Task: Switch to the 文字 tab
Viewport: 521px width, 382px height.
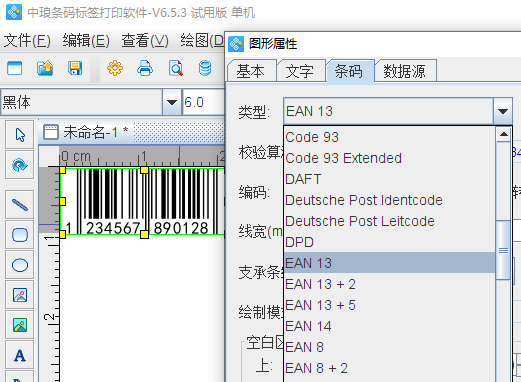Action: (300, 71)
